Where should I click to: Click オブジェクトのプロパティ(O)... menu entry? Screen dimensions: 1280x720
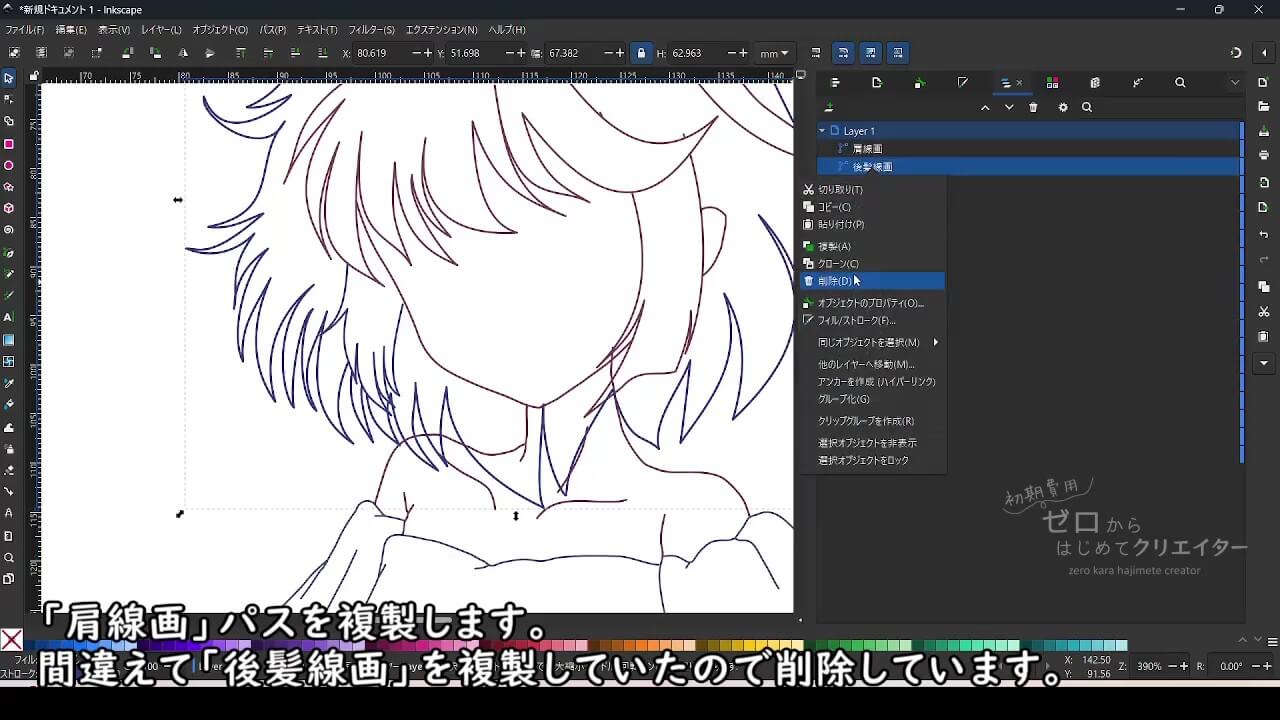click(870, 303)
